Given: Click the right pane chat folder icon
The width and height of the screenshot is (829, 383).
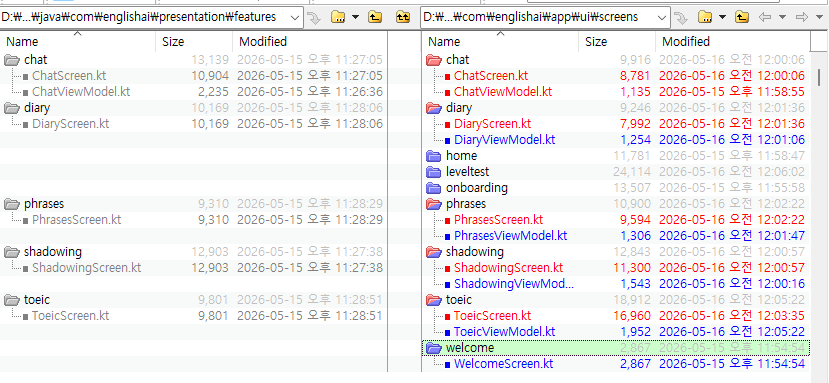Looking at the screenshot, I should (x=434, y=60).
